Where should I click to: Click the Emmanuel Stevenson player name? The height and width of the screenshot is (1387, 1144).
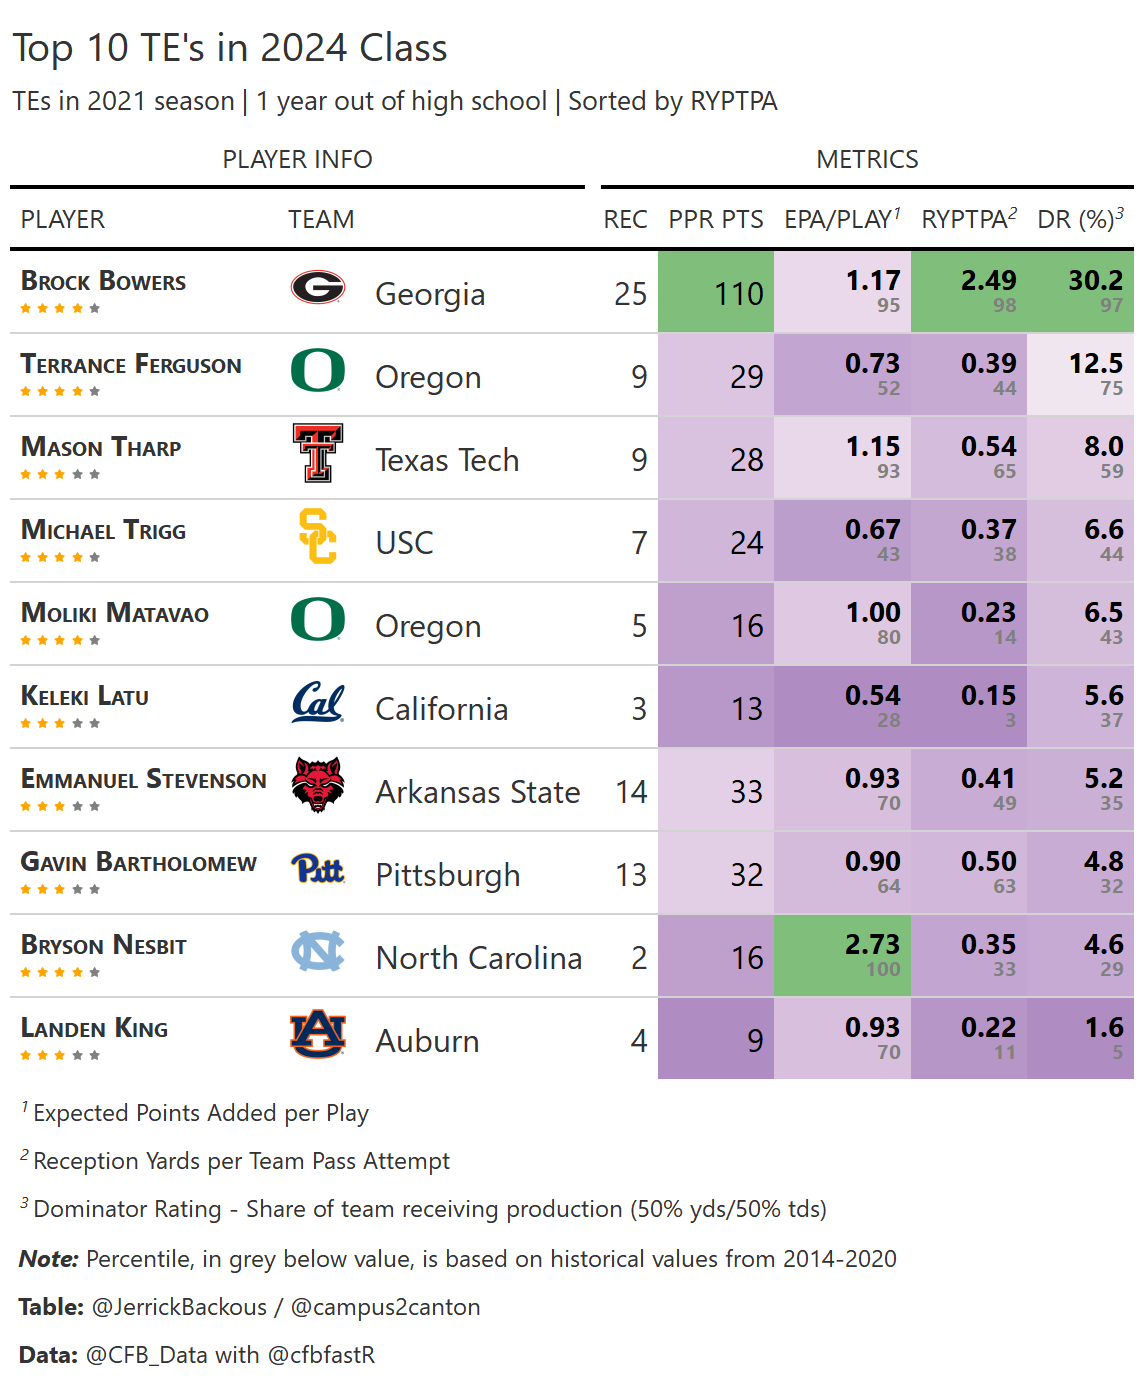pyautogui.click(x=144, y=779)
